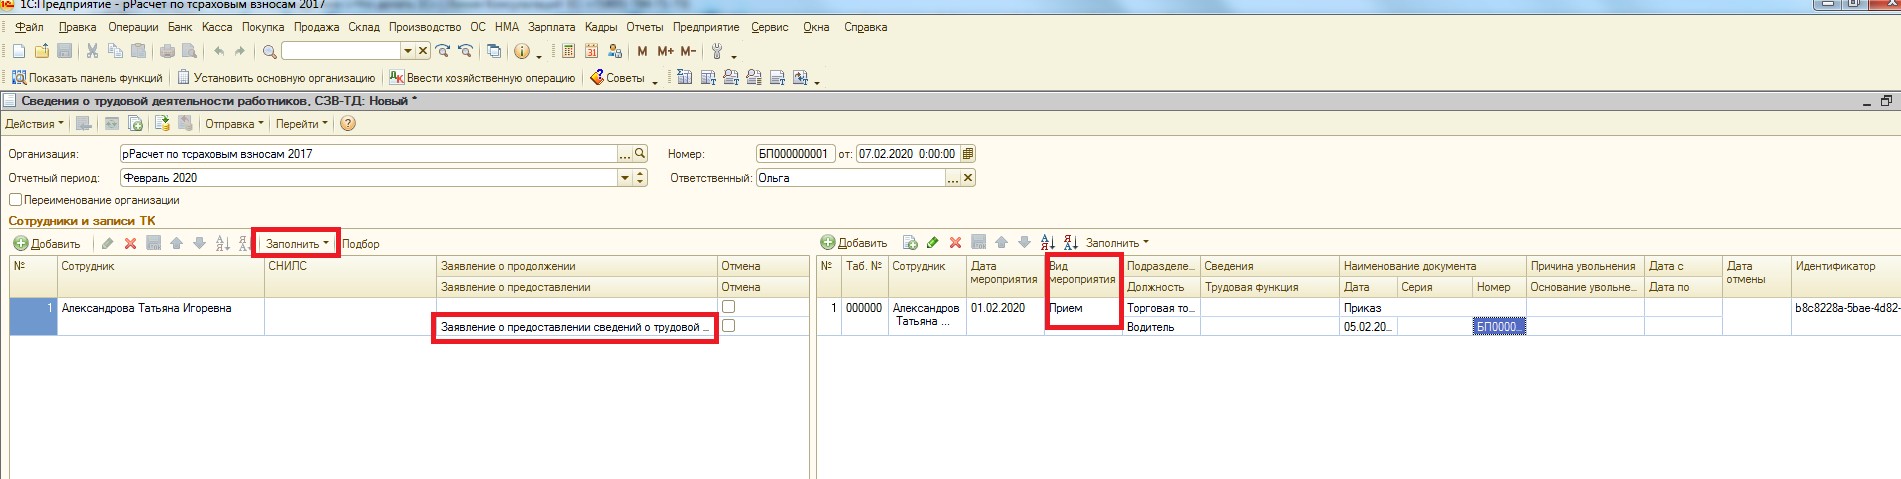Delete employee row with red X icon
The height and width of the screenshot is (479, 1901).
(130, 244)
